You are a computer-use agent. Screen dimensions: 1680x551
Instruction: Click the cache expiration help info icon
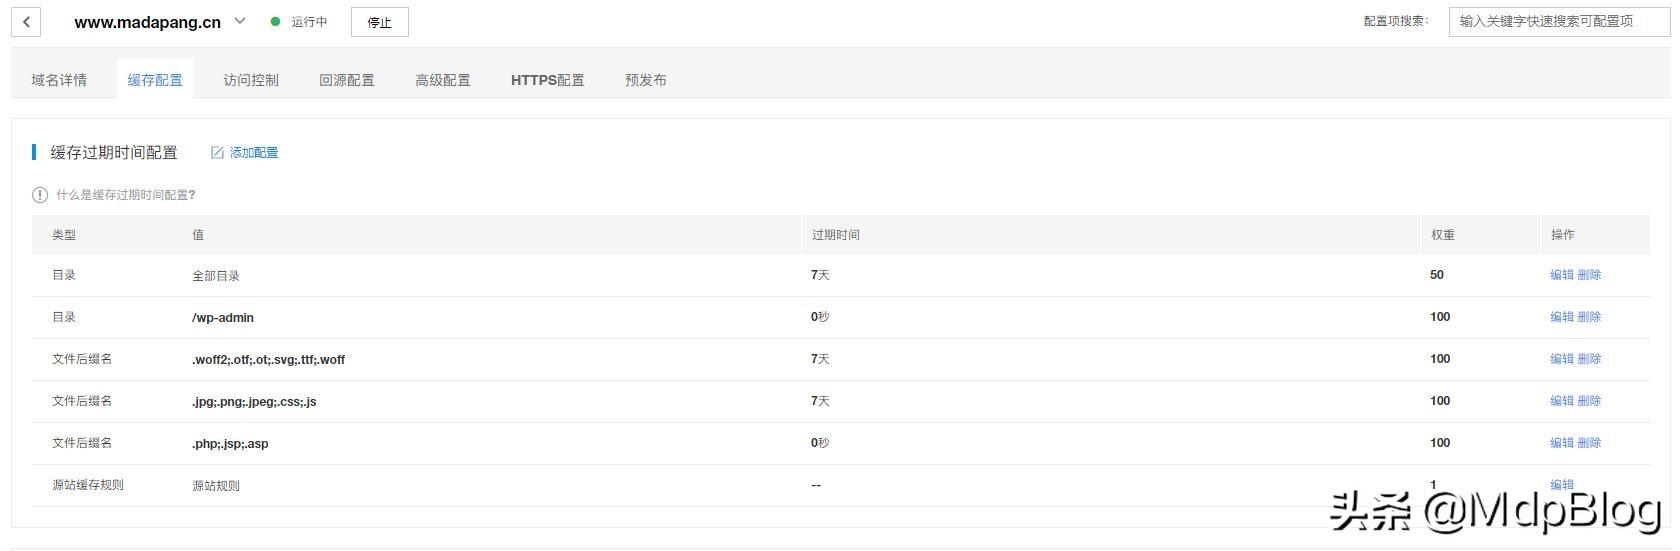[40, 195]
